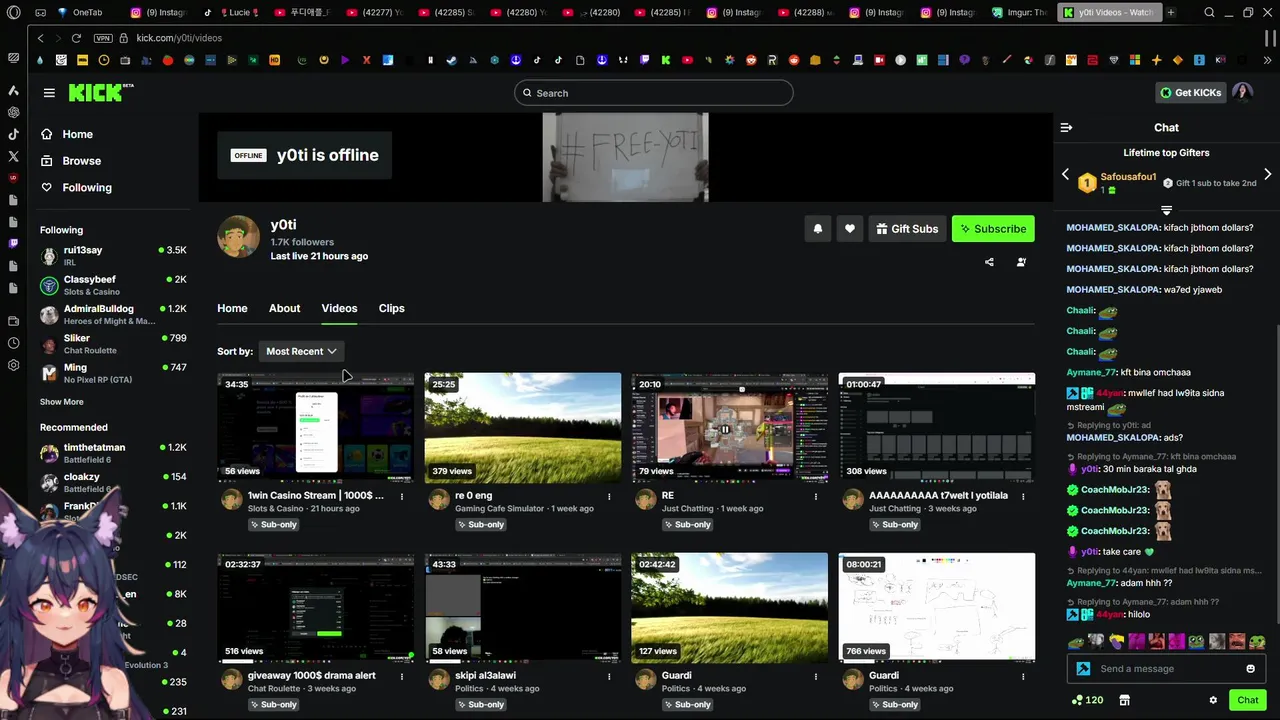Image resolution: width=1280 pixels, height=720 pixels.
Task: Open Sliker channel in sidebar
Action: (x=113, y=344)
